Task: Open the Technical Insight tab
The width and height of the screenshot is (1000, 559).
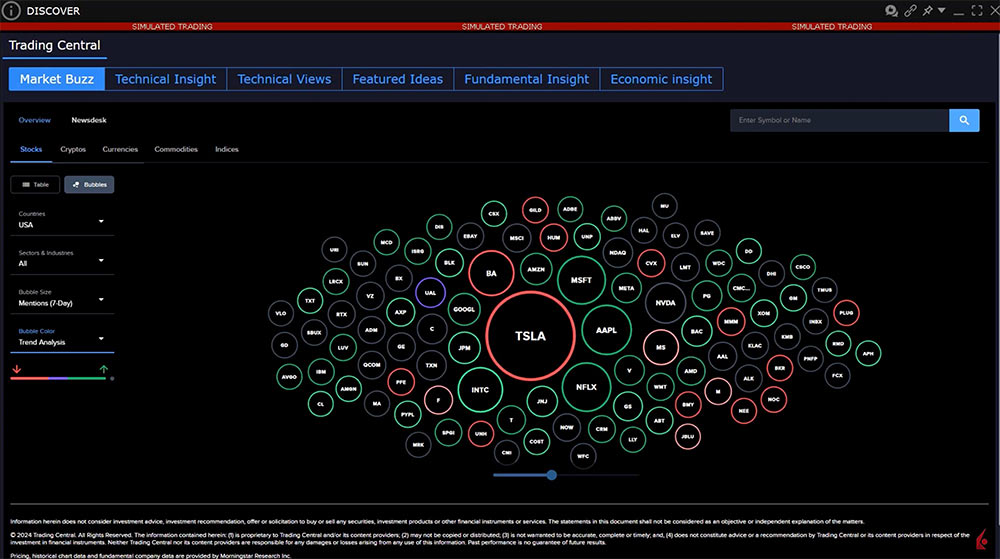Action: pyautogui.click(x=165, y=79)
